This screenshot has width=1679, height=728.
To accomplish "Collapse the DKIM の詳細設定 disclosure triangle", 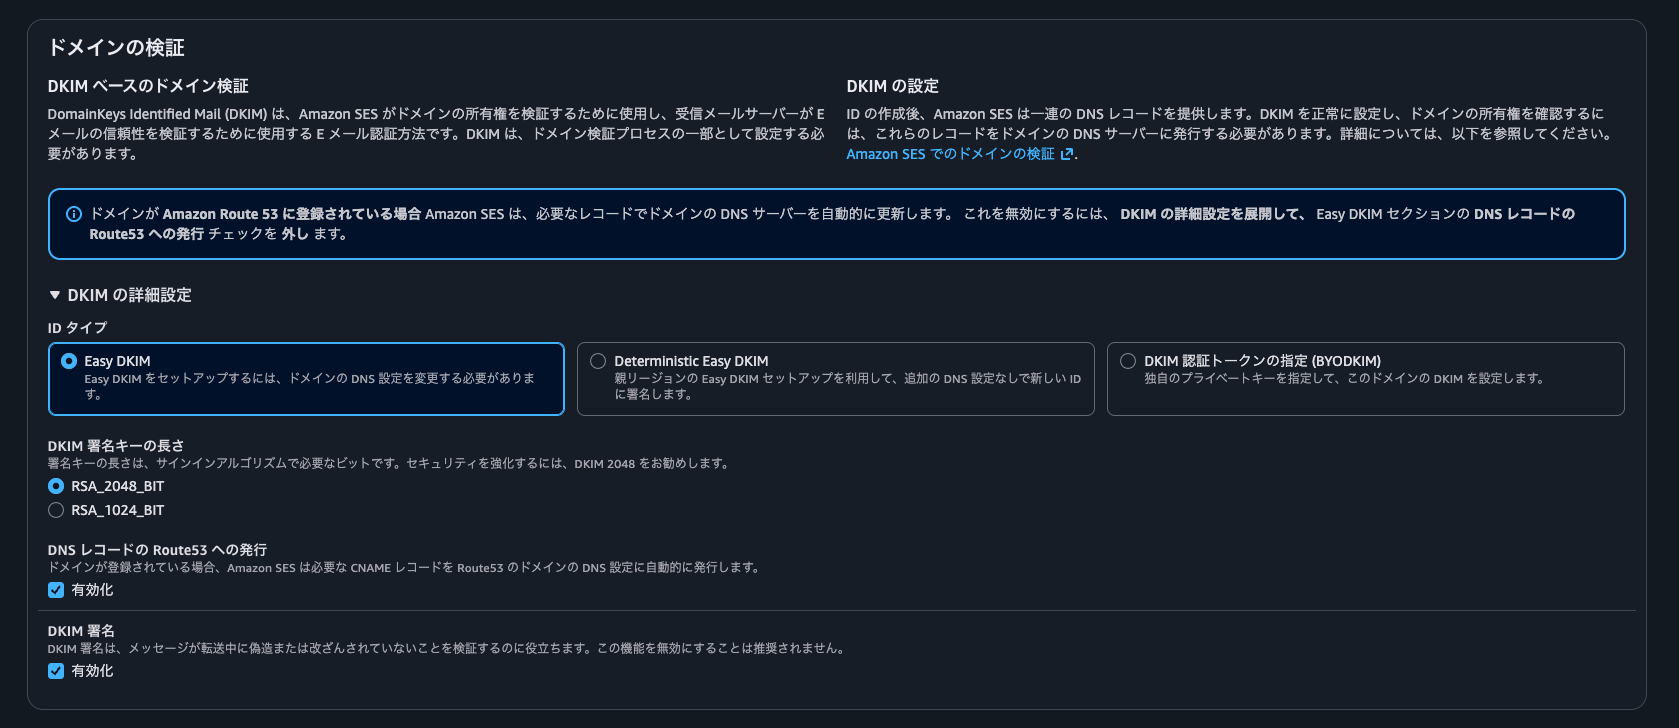I will pyautogui.click(x=55, y=295).
